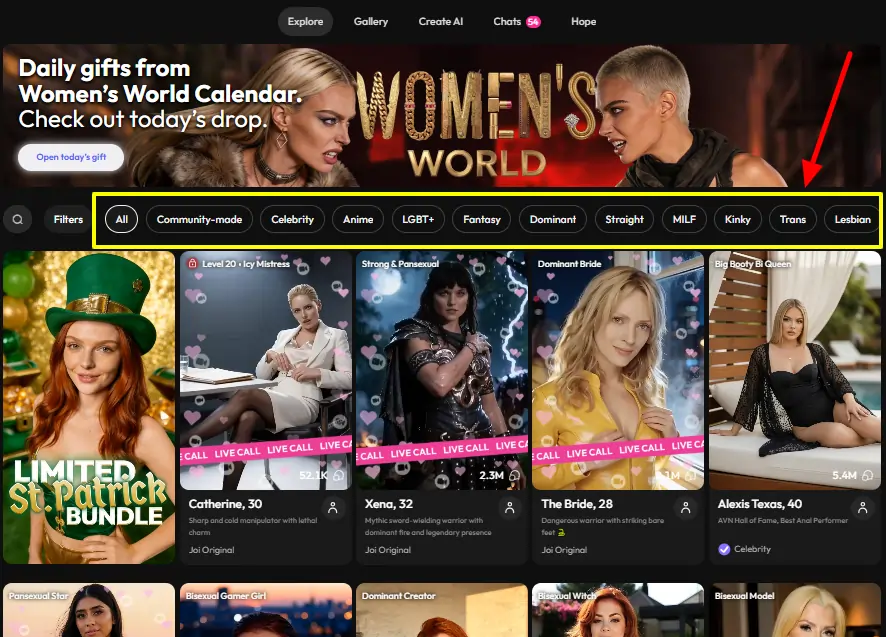This screenshot has height=637, width=886.
Task: Click the profile icon on Alexis Texas card
Action: 862,509
